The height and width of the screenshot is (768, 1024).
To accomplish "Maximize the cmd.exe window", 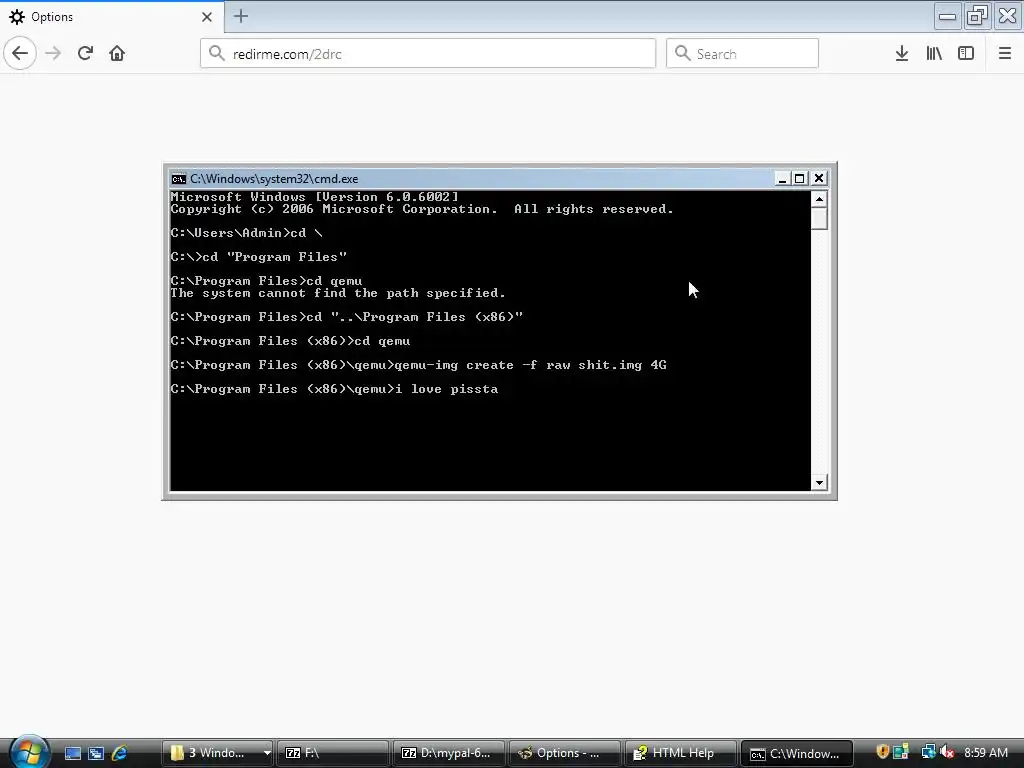I will pos(800,178).
